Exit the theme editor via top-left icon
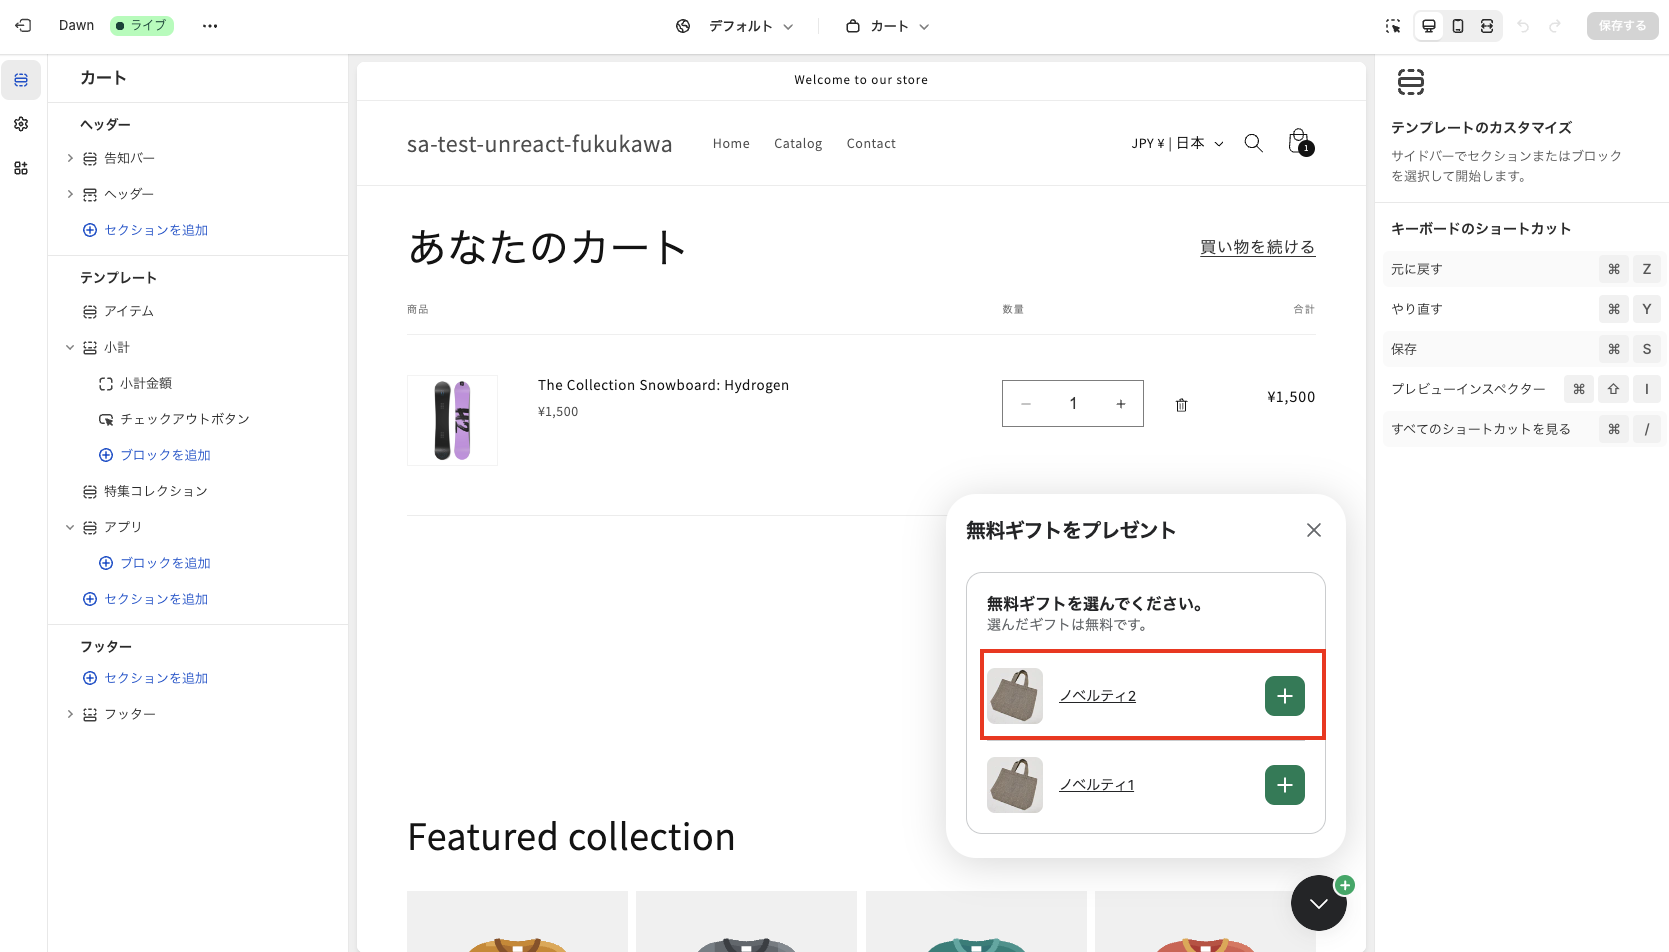Viewport: 1669px width, 952px height. click(x=22, y=25)
